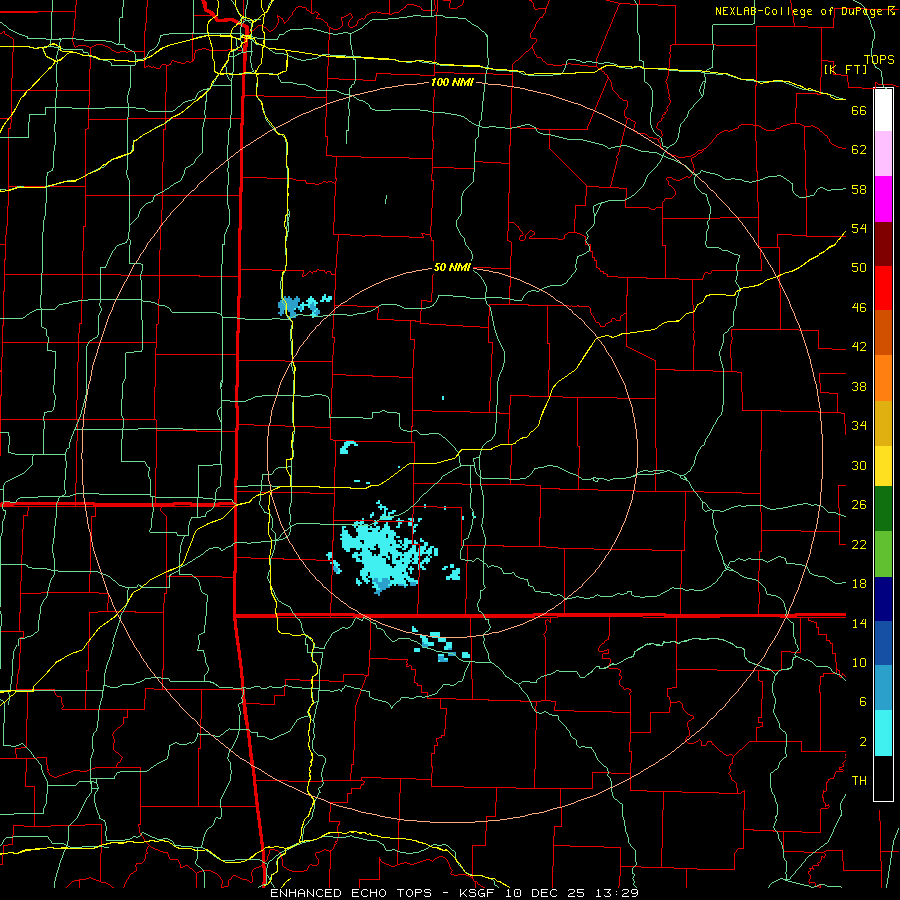The height and width of the screenshot is (900, 900).
Task: Click the light blue 6-10 kft swatch
Action: [x=883, y=688]
